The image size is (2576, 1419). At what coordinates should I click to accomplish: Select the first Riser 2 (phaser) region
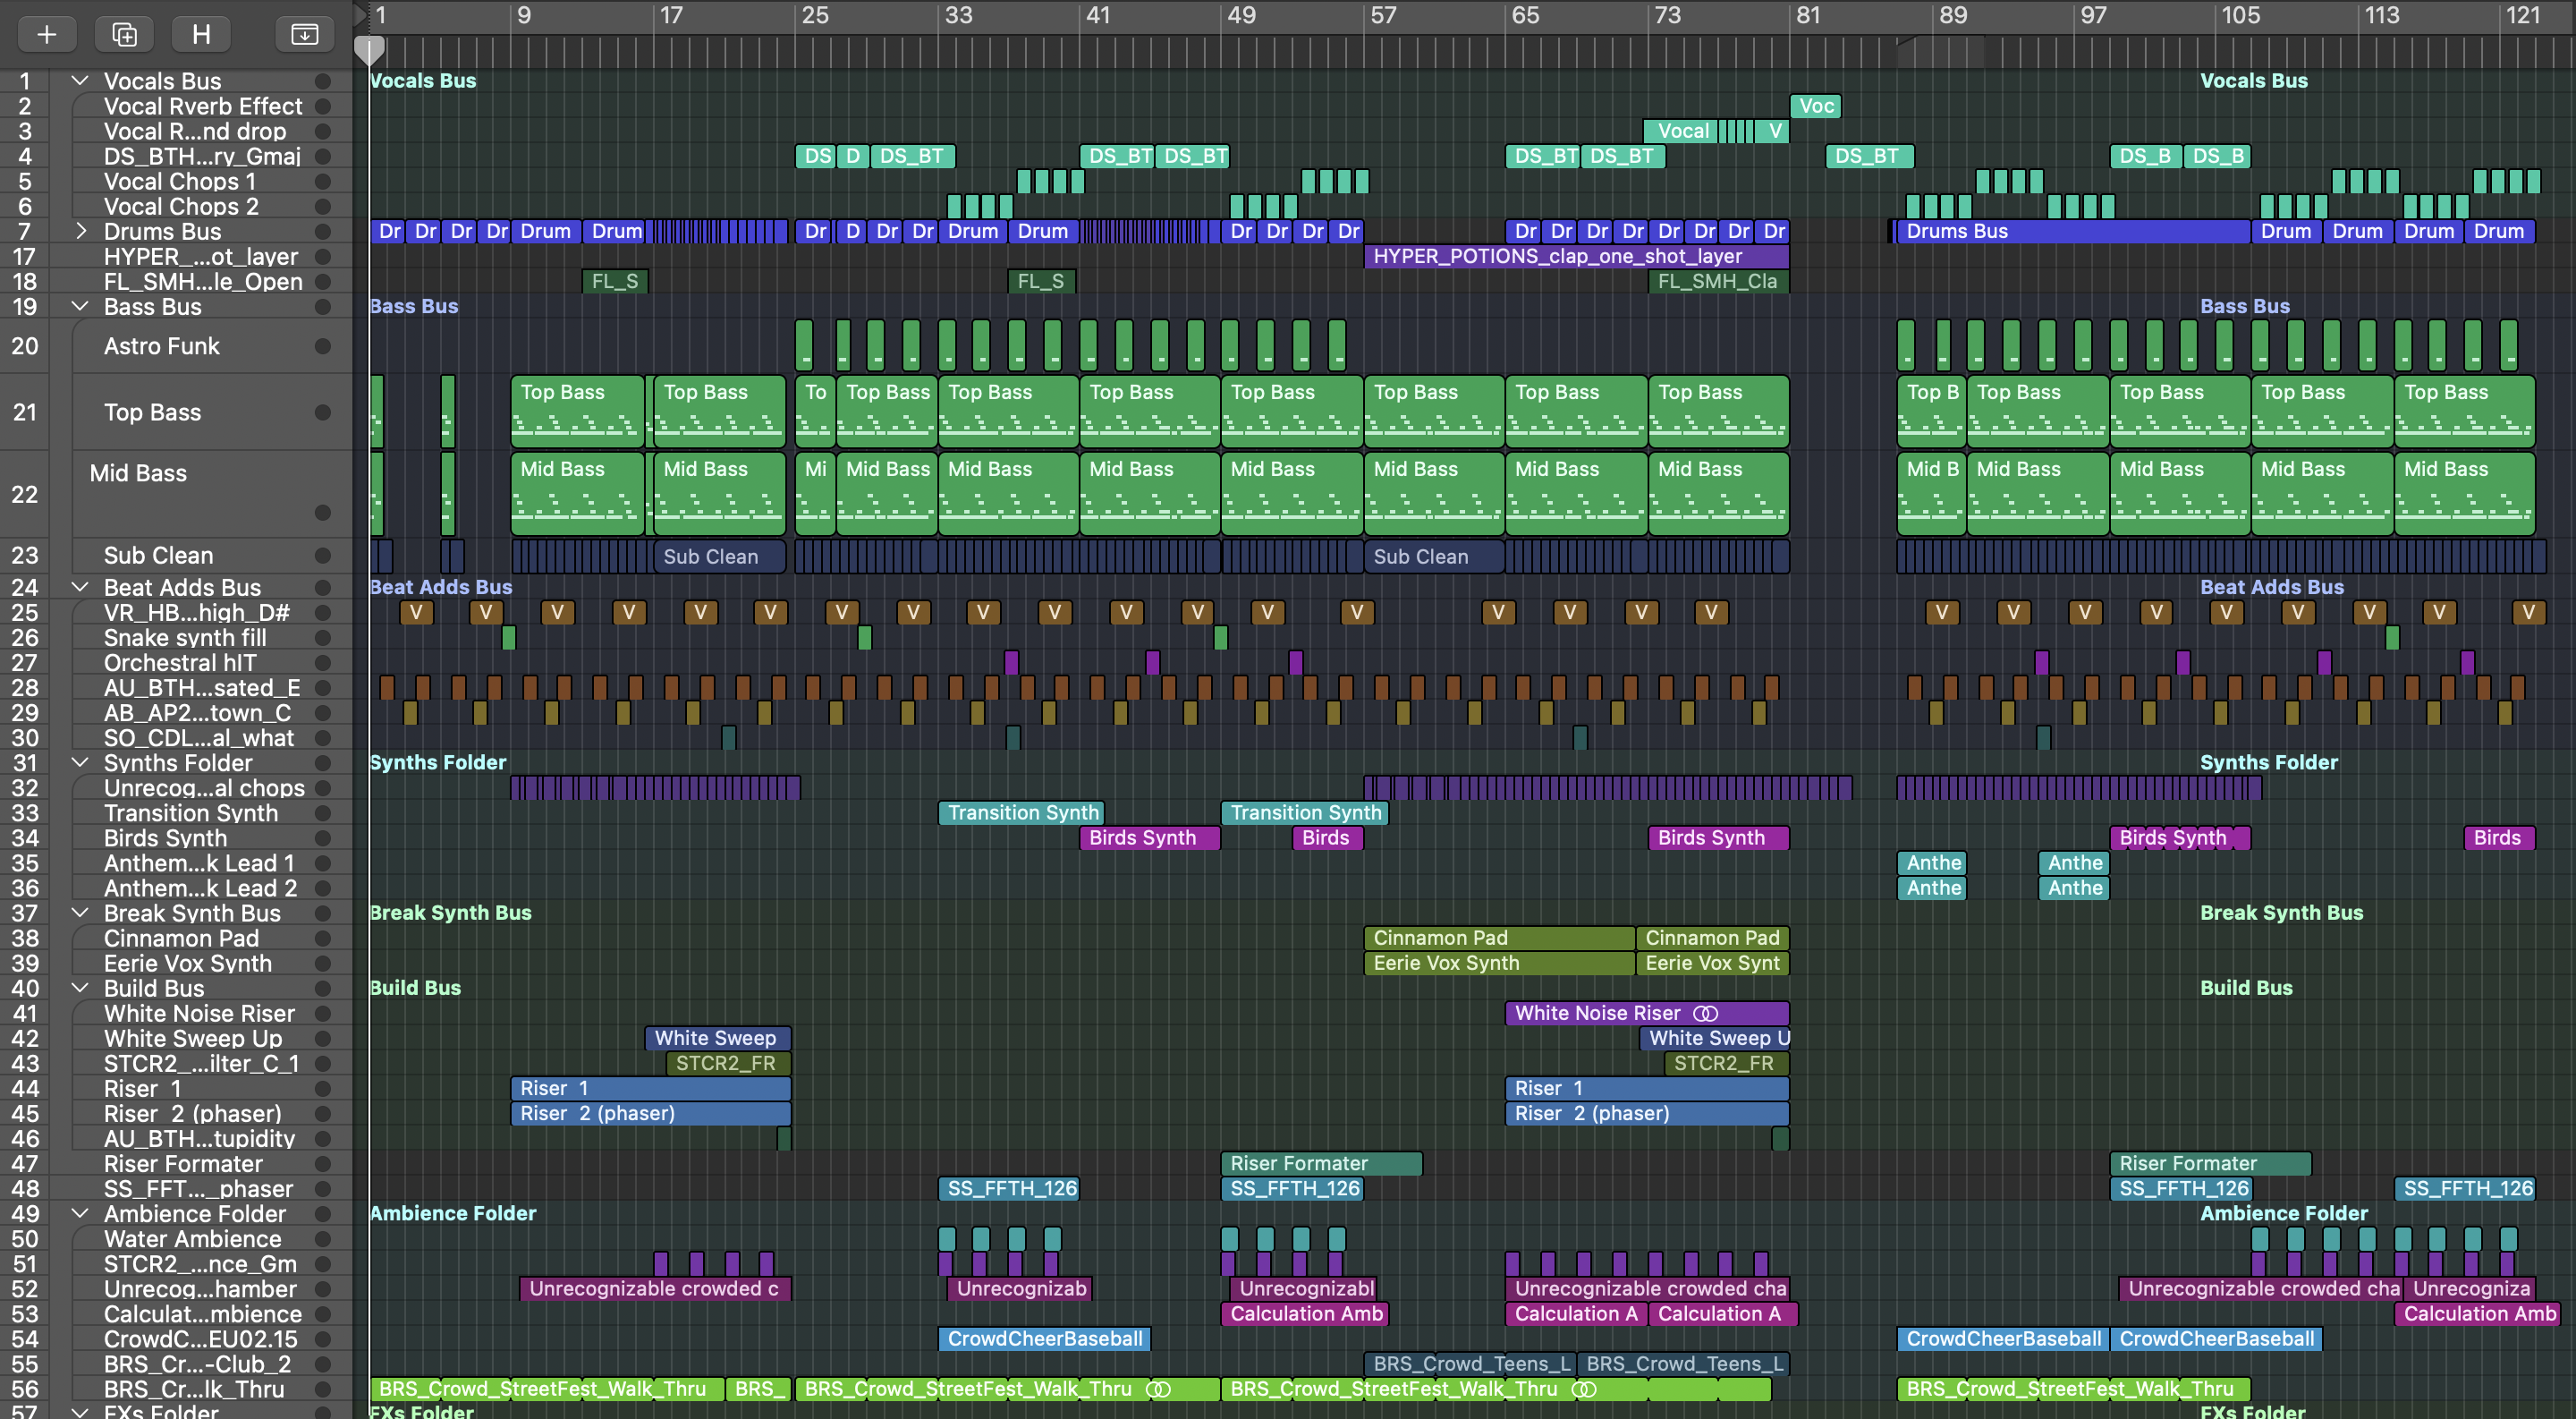pyautogui.click(x=650, y=1113)
